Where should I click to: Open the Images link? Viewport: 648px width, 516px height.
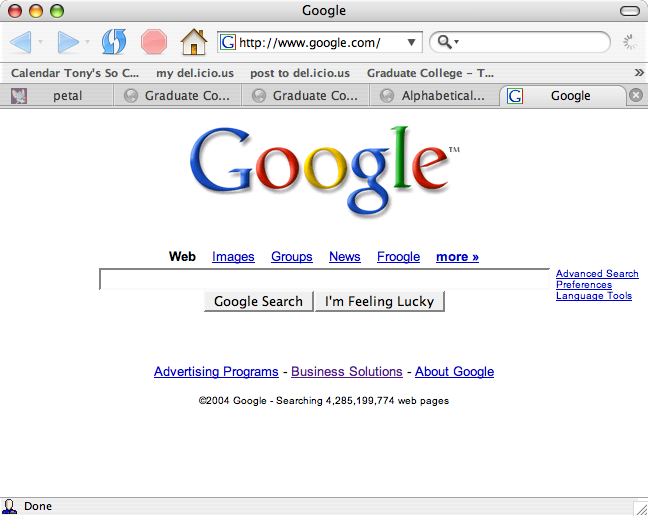click(x=233, y=257)
